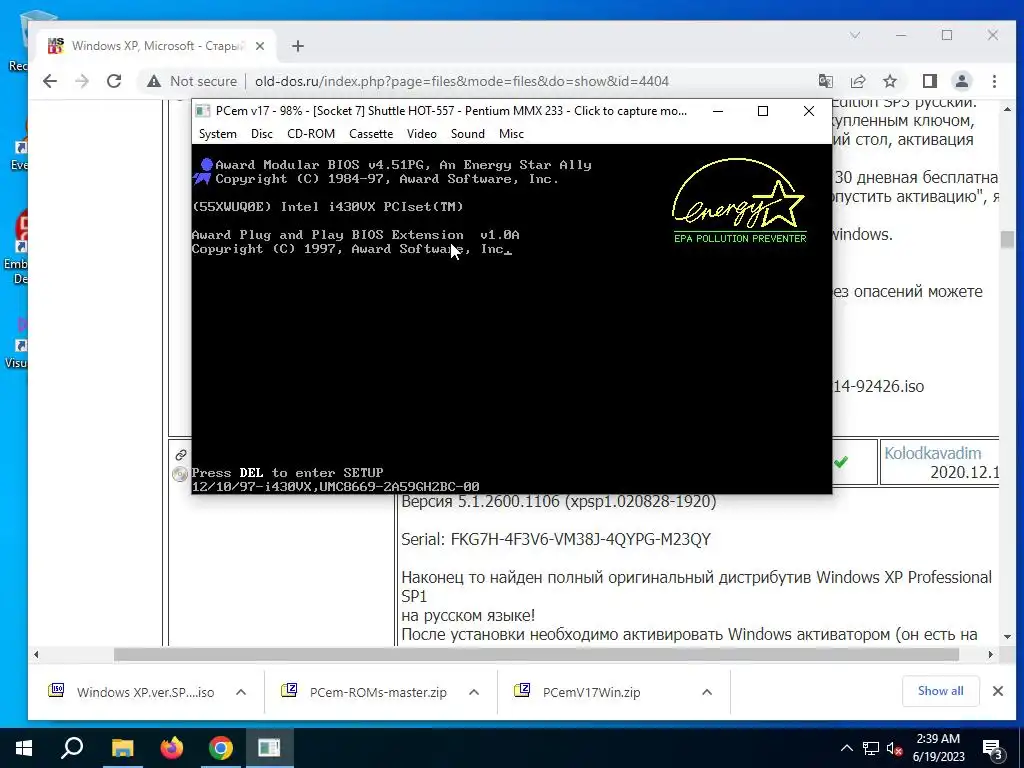Screen dimensions: 1024x768
Task: Focus the Chrome address bar URL
Action: pyautogui.click(x=462, y=82)
